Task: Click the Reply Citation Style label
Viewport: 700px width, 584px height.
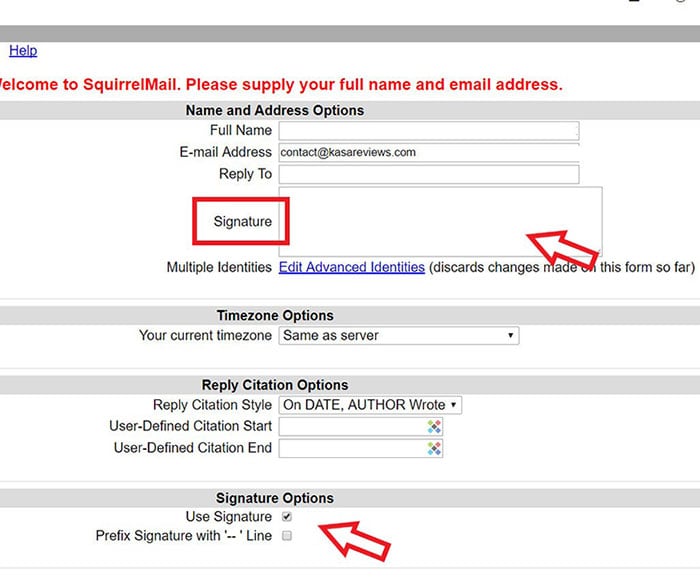Action: 212,405
